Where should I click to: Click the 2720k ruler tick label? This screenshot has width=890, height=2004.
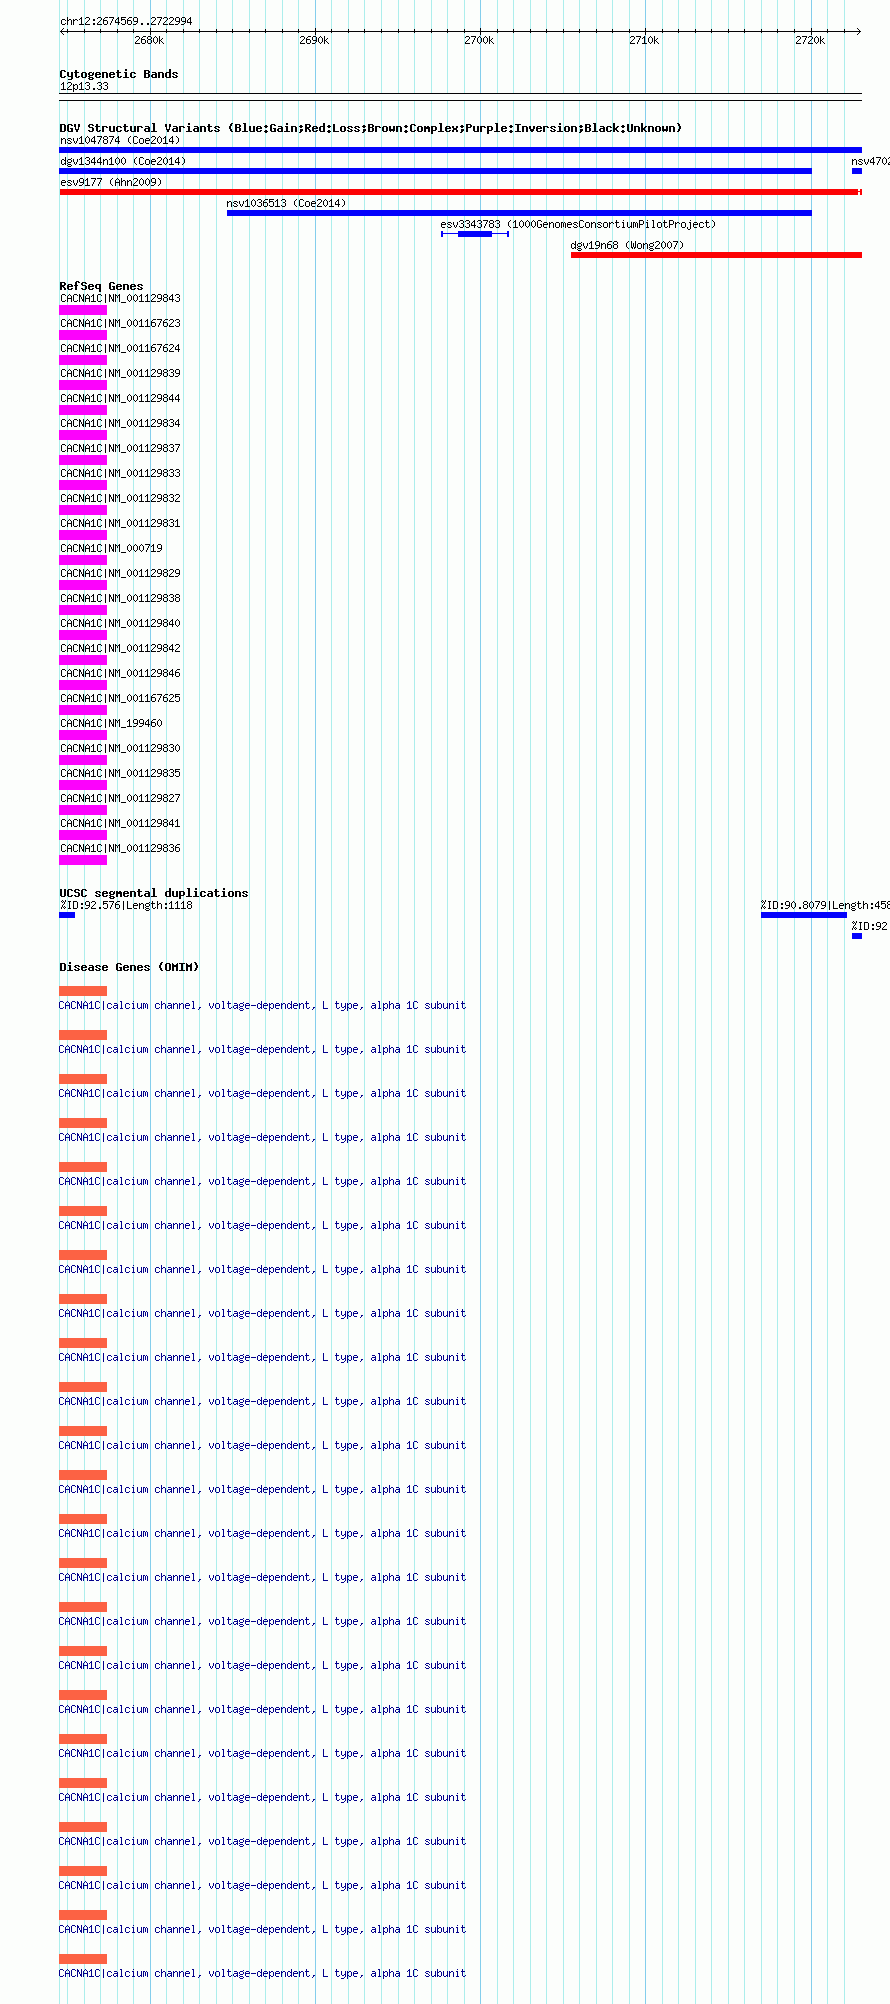click(810, 40)
